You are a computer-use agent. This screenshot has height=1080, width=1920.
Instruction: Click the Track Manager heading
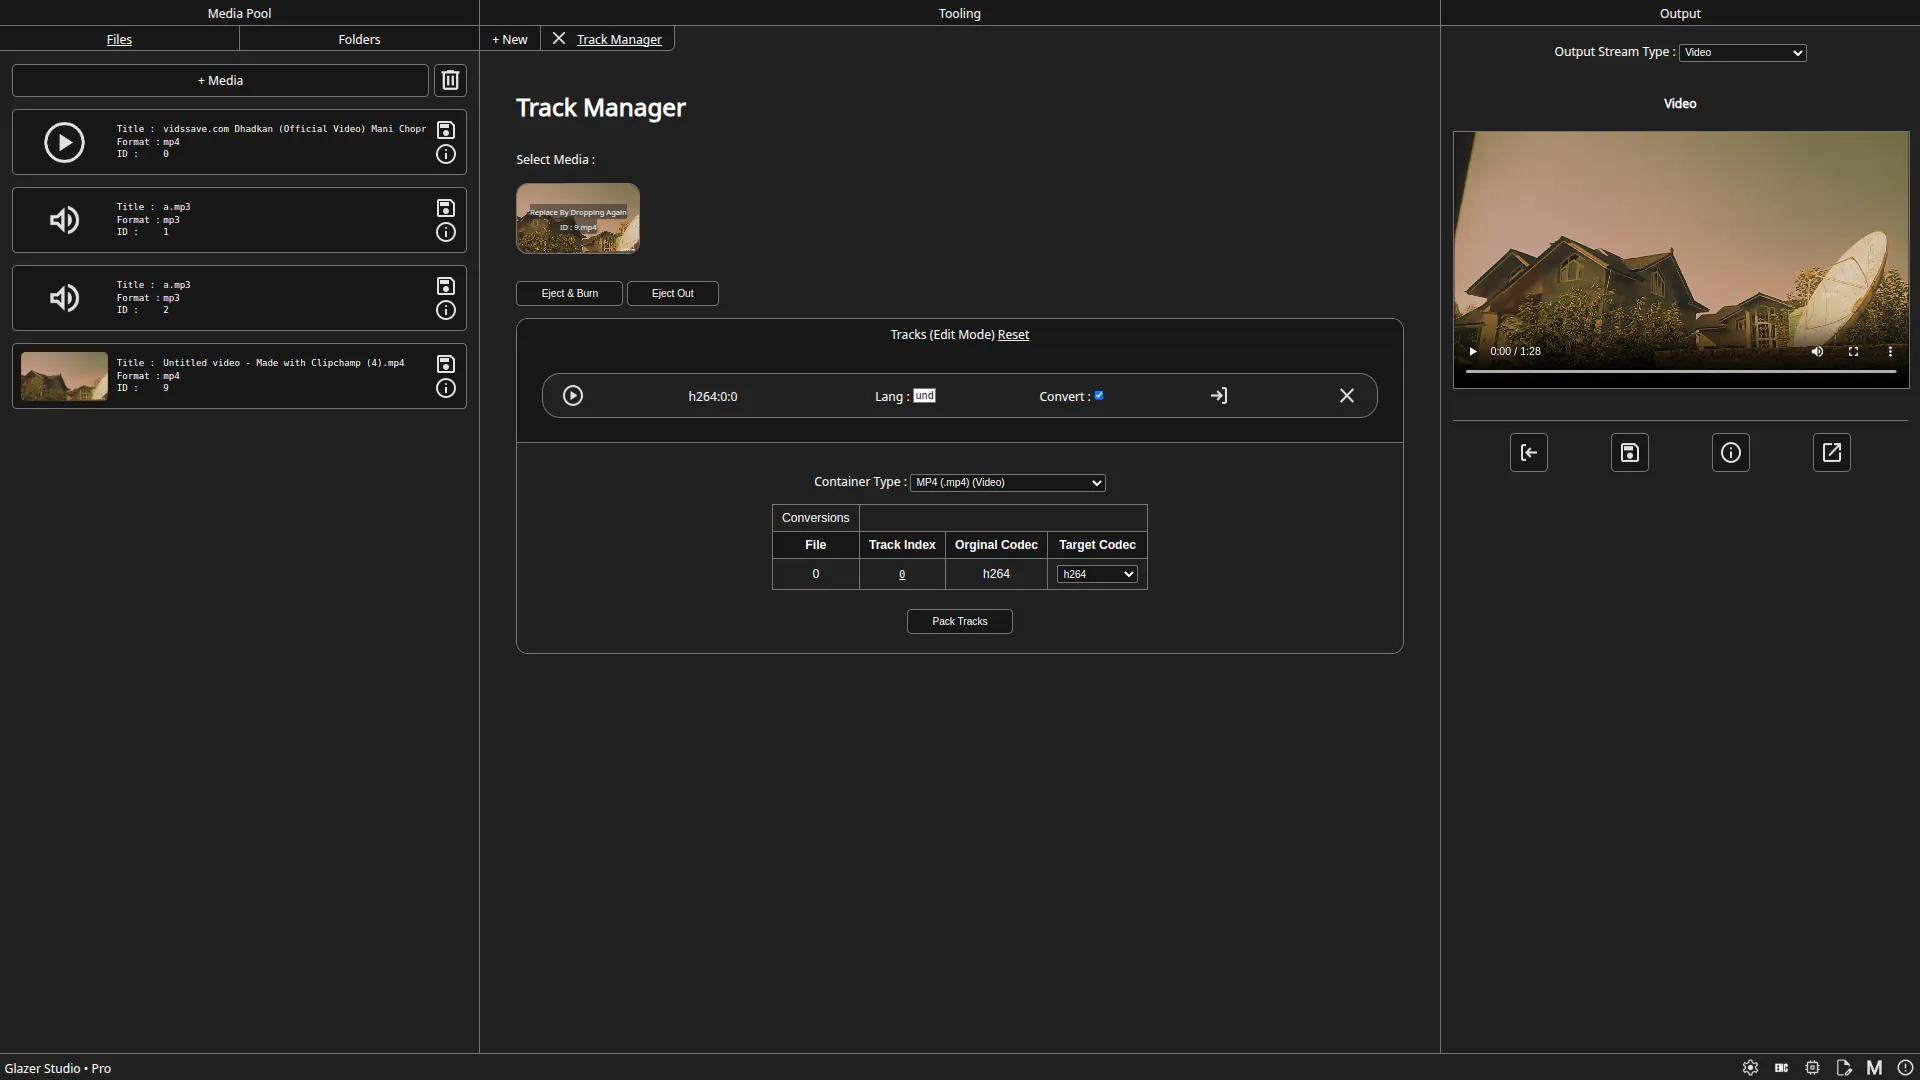pyautogui.click(x=601, y=108)
